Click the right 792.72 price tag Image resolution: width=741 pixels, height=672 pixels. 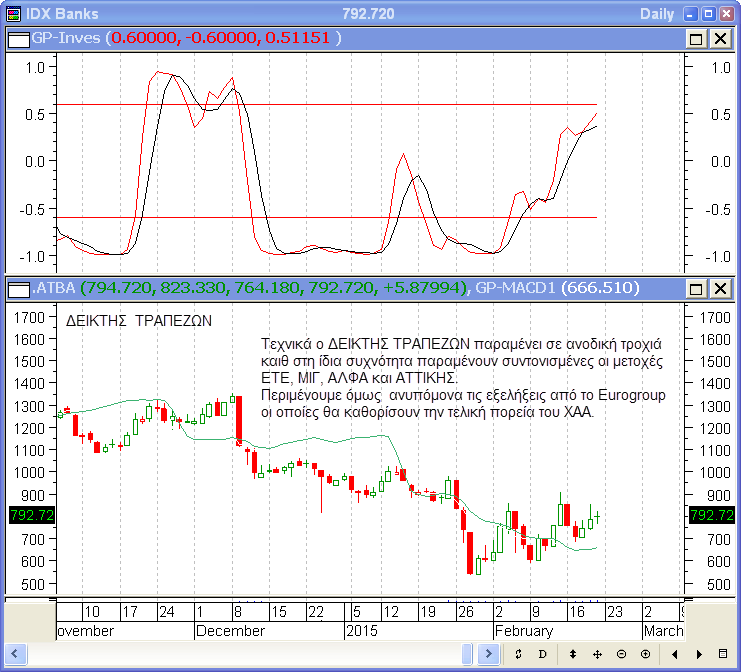[712, 515]
